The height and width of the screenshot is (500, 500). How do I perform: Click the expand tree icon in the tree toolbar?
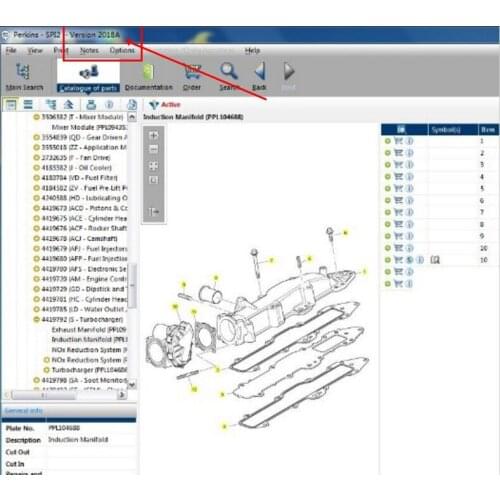51,105
